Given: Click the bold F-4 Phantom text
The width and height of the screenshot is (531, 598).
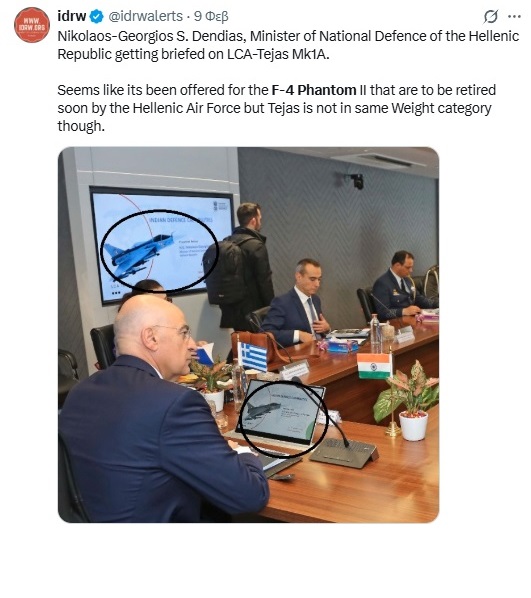Looking at the screenshot, I should (314, 90).
